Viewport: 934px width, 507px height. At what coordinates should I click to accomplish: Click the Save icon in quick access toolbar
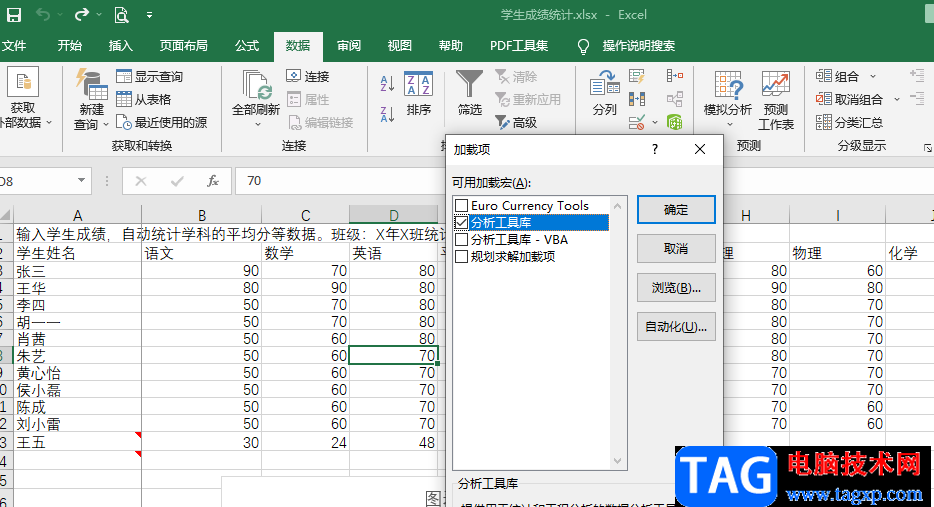click(x=14, y=15)
